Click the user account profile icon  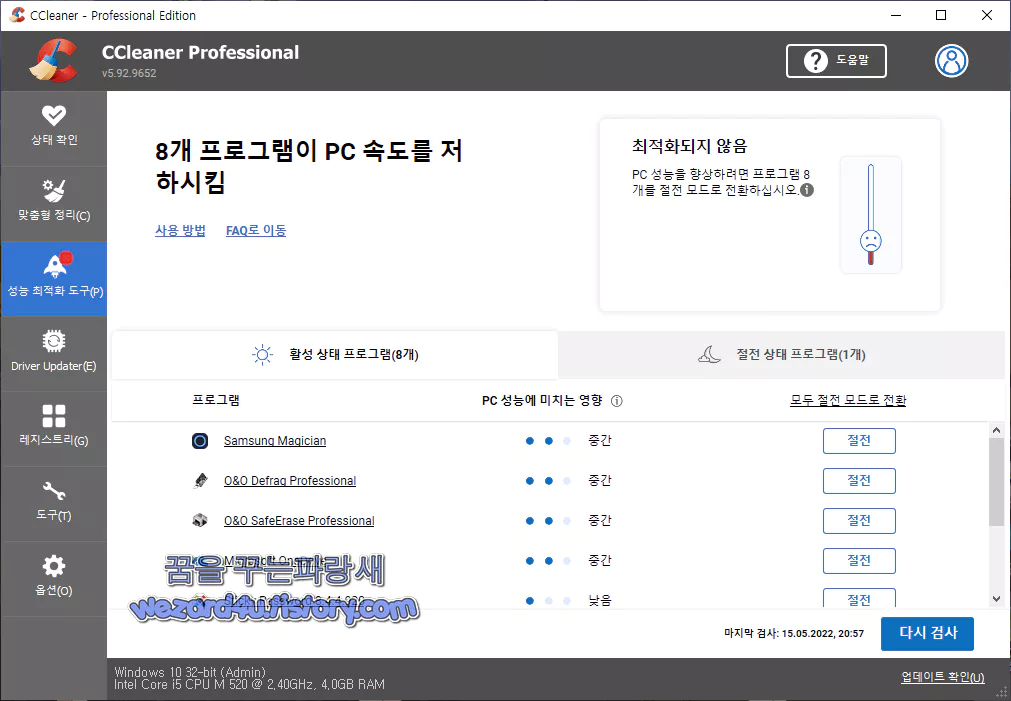(951, 61)
